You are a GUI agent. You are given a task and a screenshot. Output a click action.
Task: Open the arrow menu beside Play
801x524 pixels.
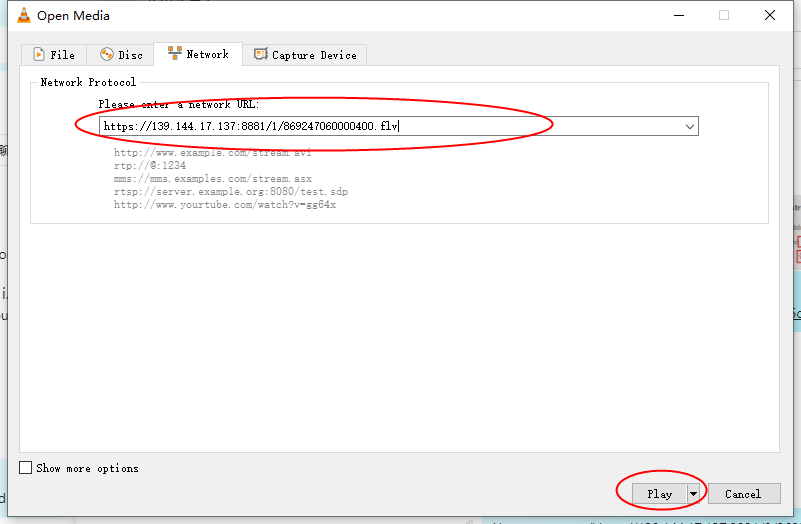tap(692, 494)
